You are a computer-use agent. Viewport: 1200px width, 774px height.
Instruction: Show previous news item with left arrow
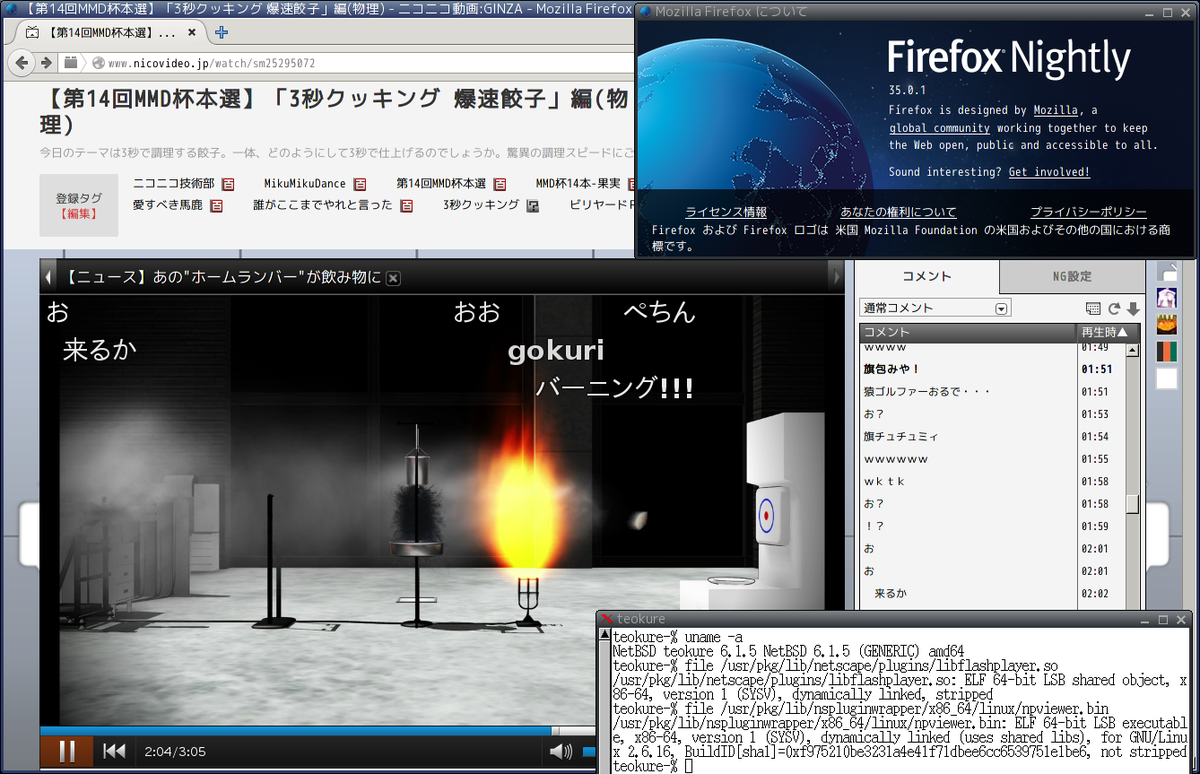[47, 277]
